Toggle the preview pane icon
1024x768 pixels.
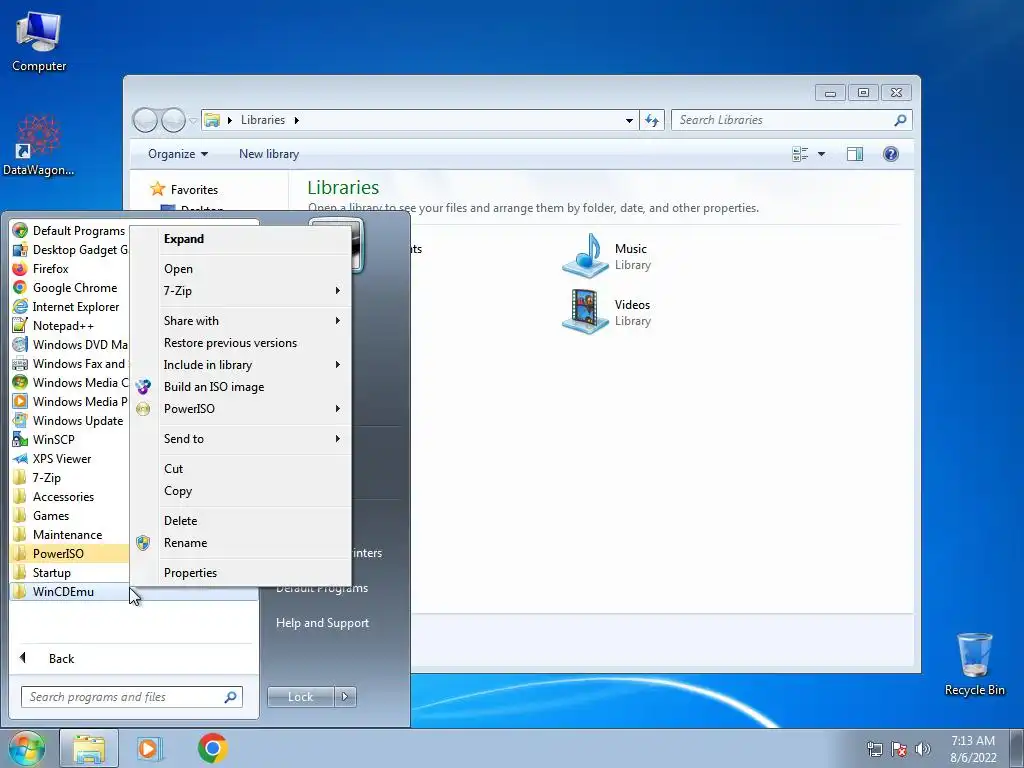coord(855,154)
